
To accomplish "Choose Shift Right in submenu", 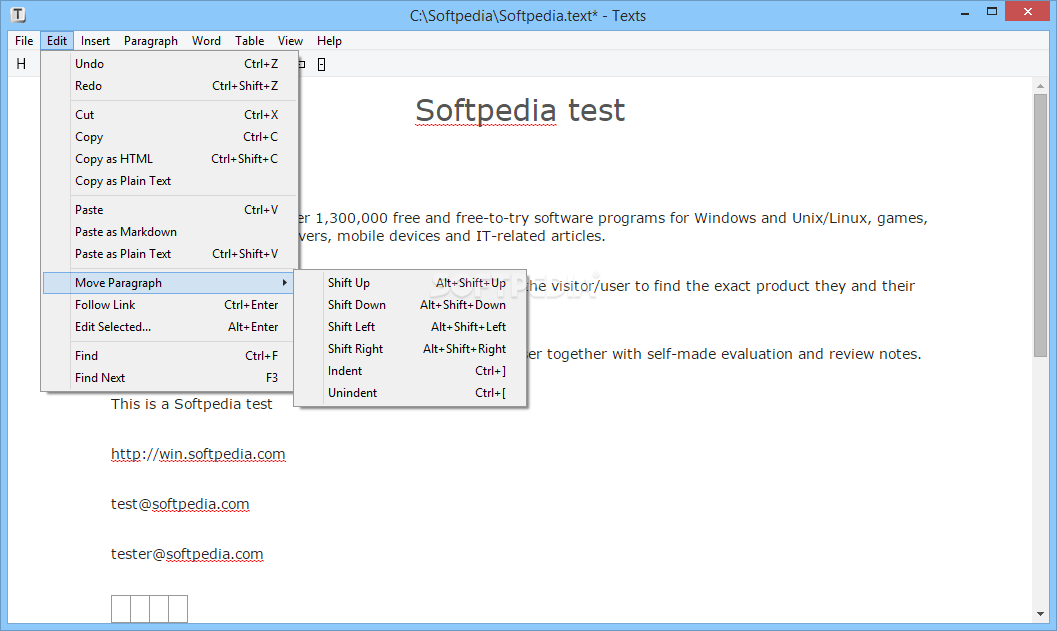I will pyautogui.click(x=411, y=349).
